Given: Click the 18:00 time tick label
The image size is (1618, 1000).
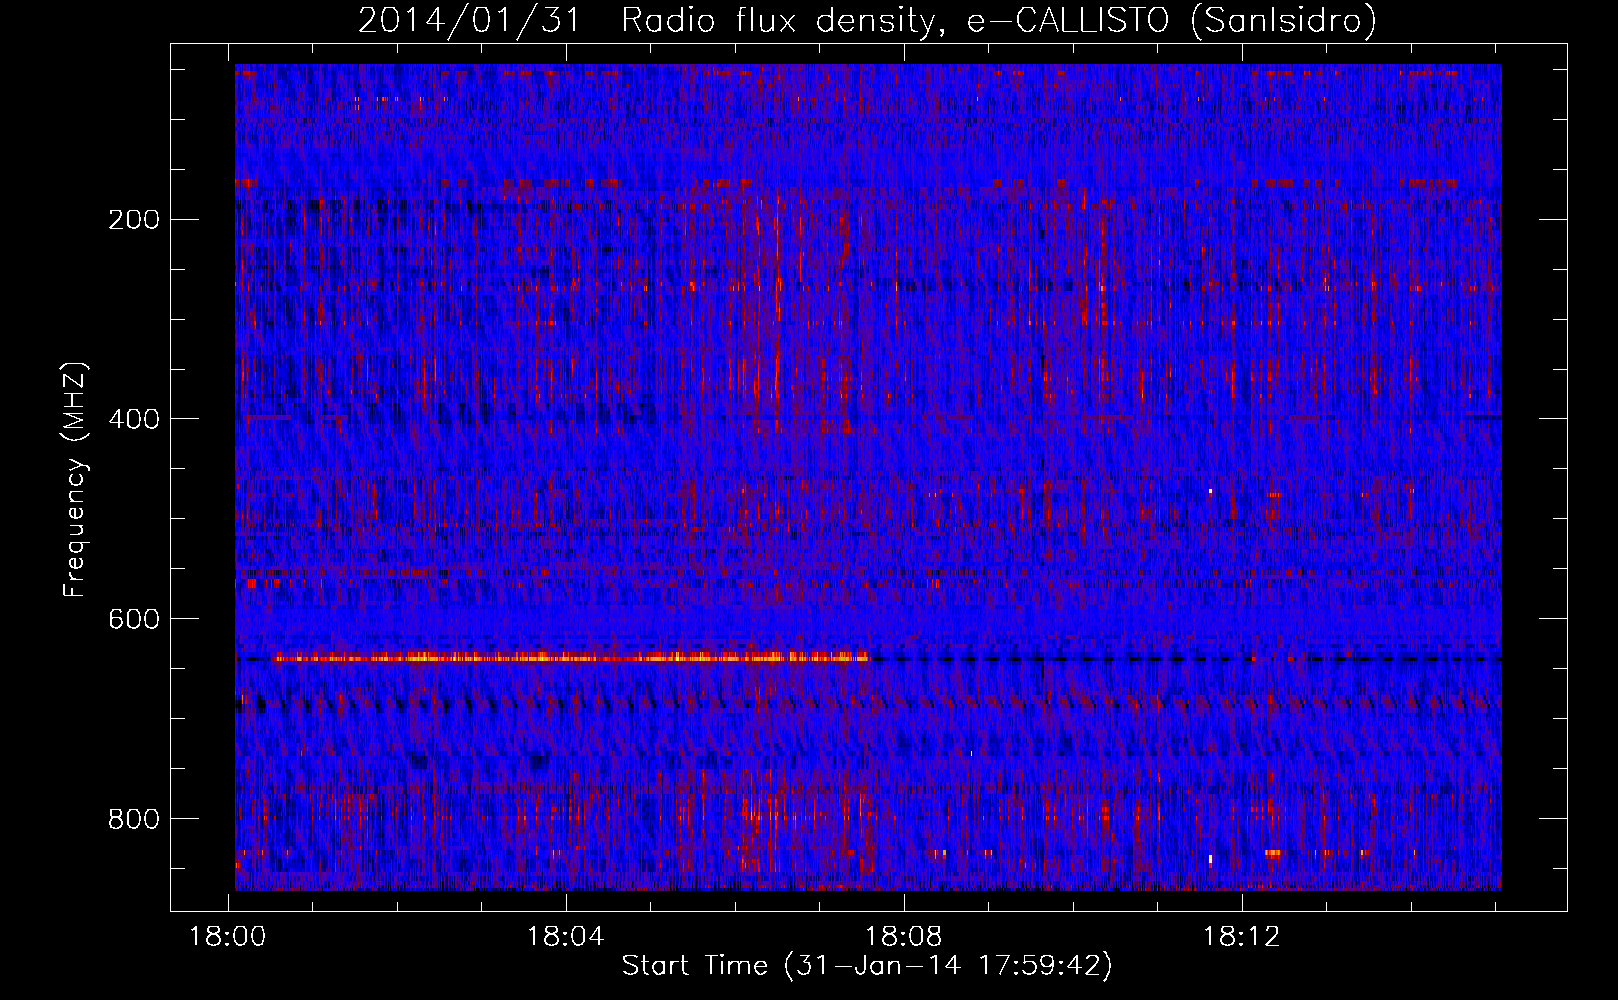Looking at the screenshot, I should [228, 937].
